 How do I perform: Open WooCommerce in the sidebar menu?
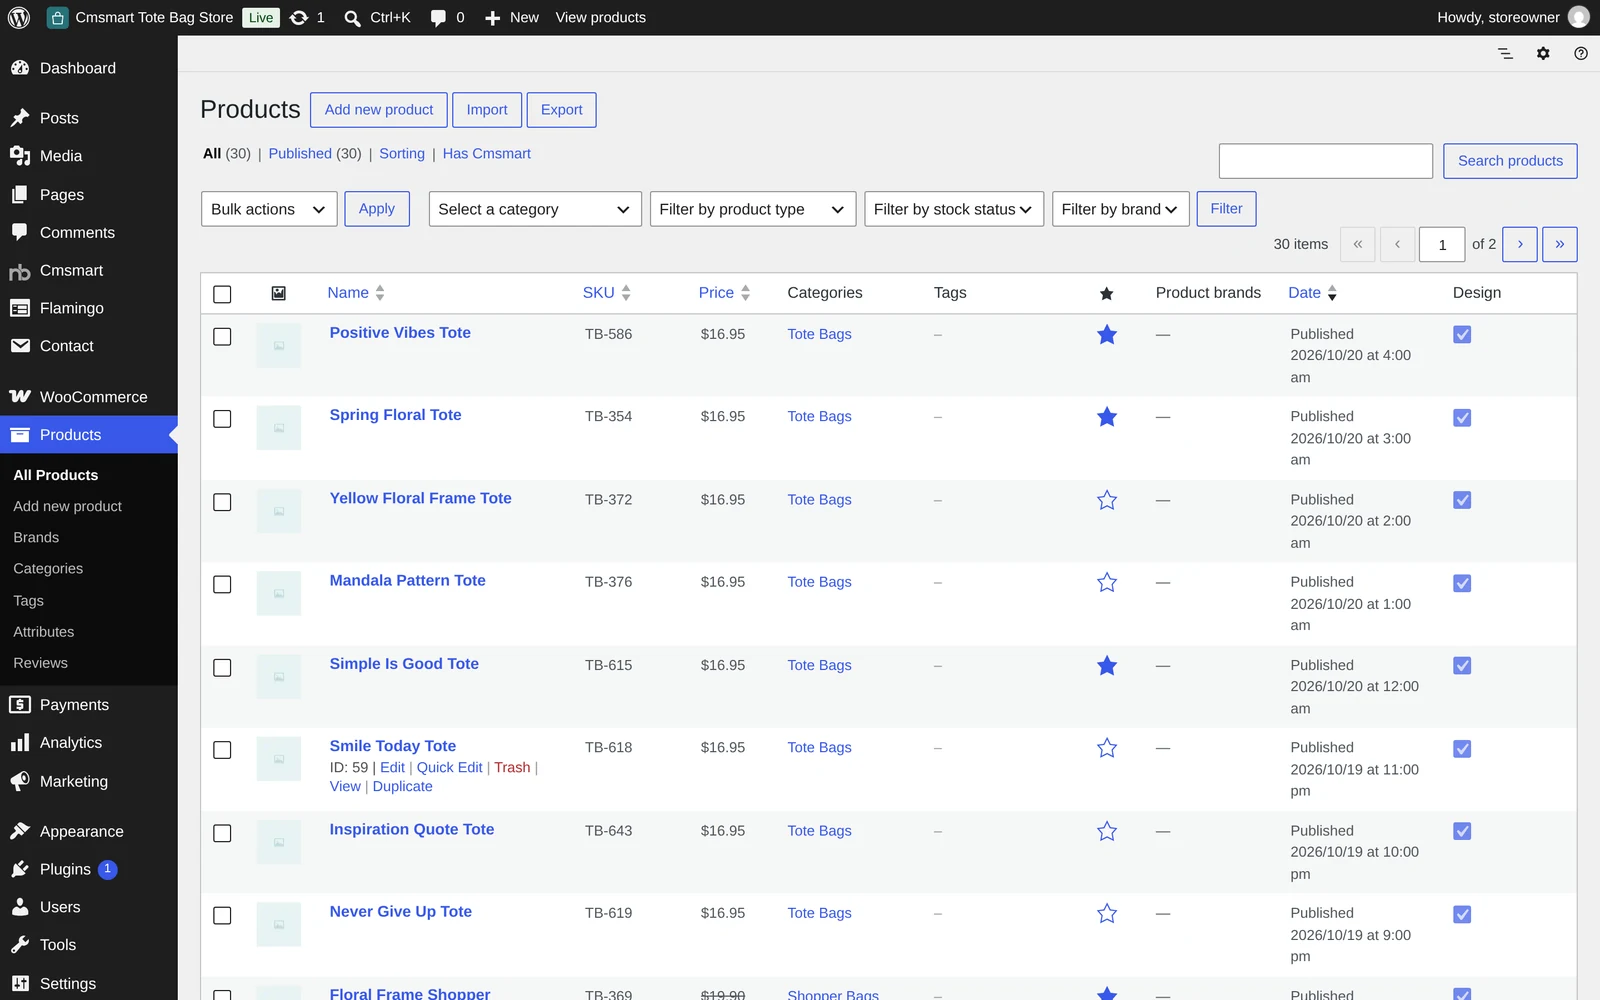(89, 397)
